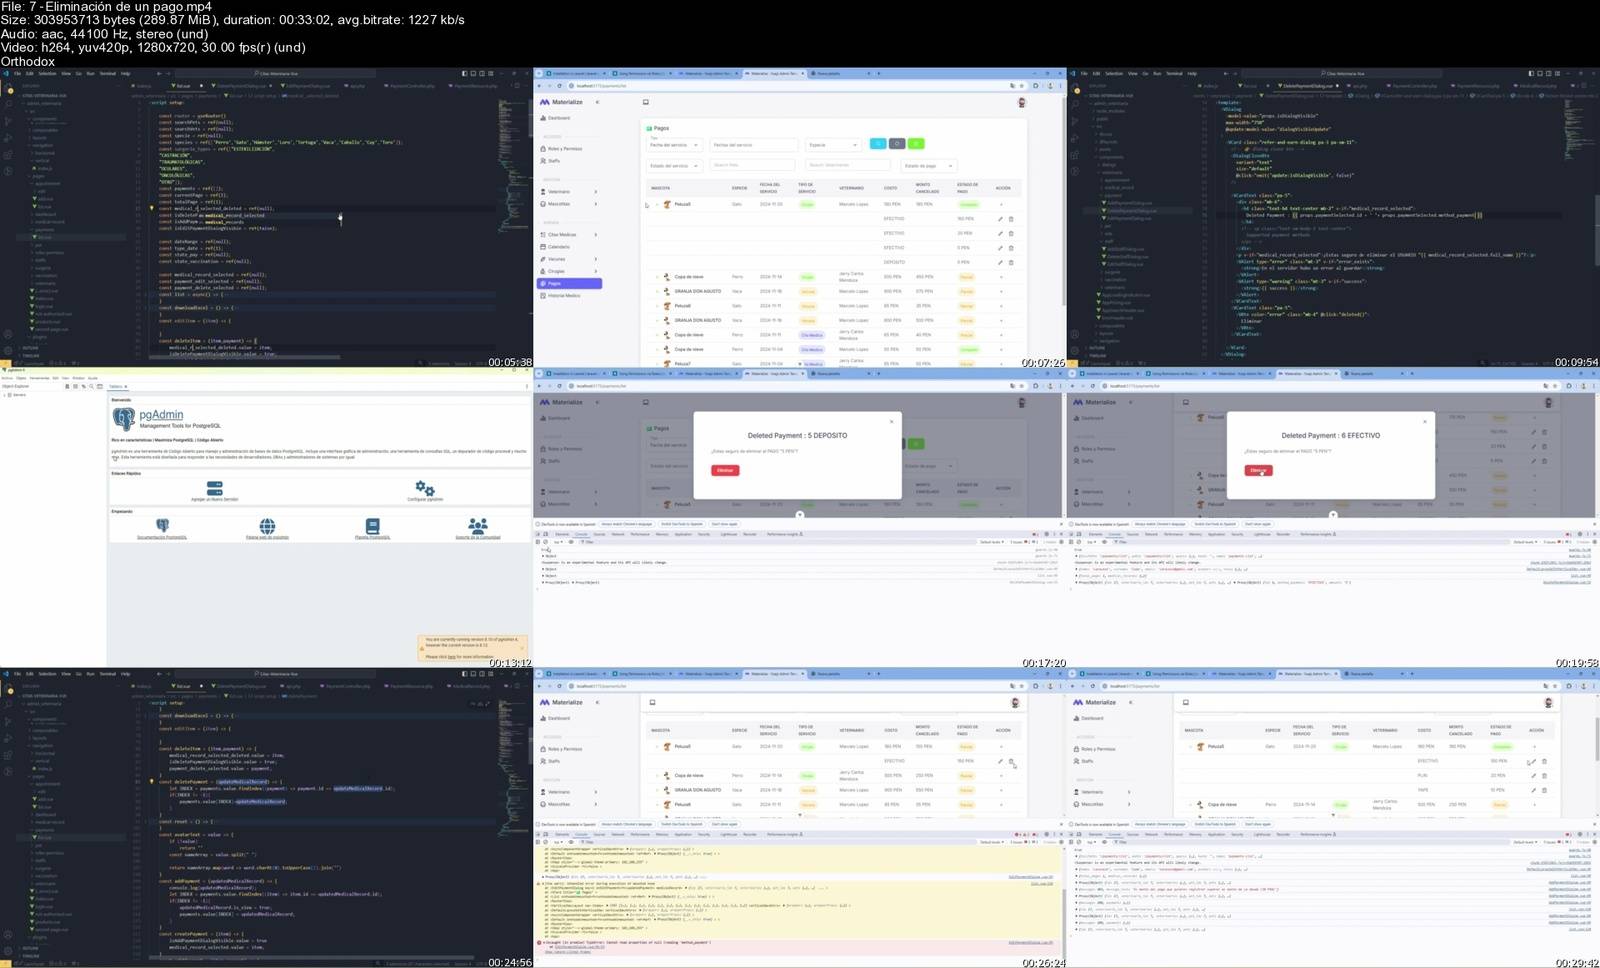Click the pencil edit icon in the DEPOSITO row
The height and width of the screenshot is (968, 1600).
pyautogui.click(x=999, y=262)
